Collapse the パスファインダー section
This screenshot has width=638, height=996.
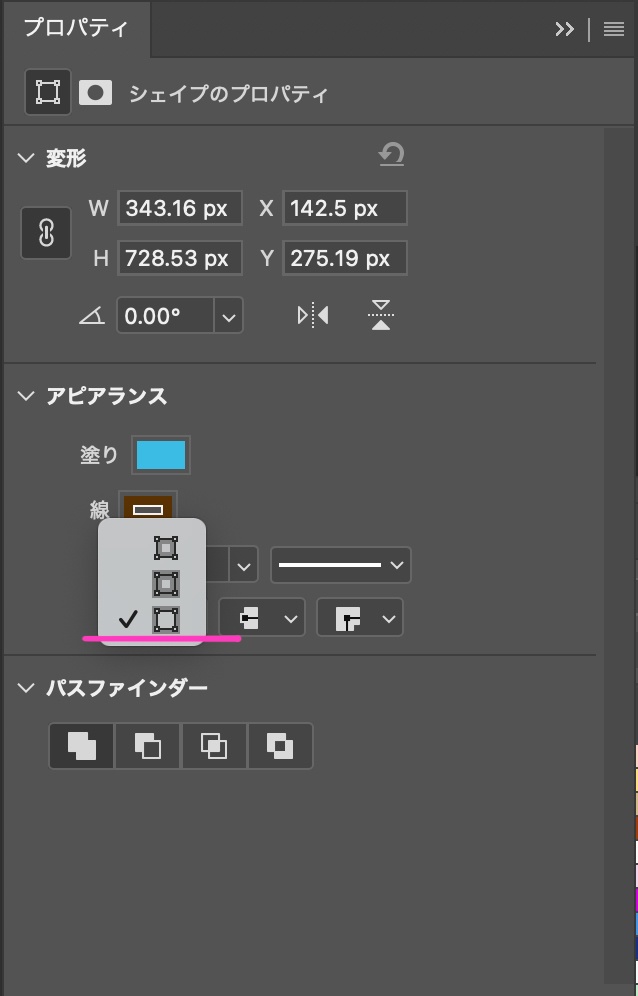pyautogui.click(x=24, y=687)
